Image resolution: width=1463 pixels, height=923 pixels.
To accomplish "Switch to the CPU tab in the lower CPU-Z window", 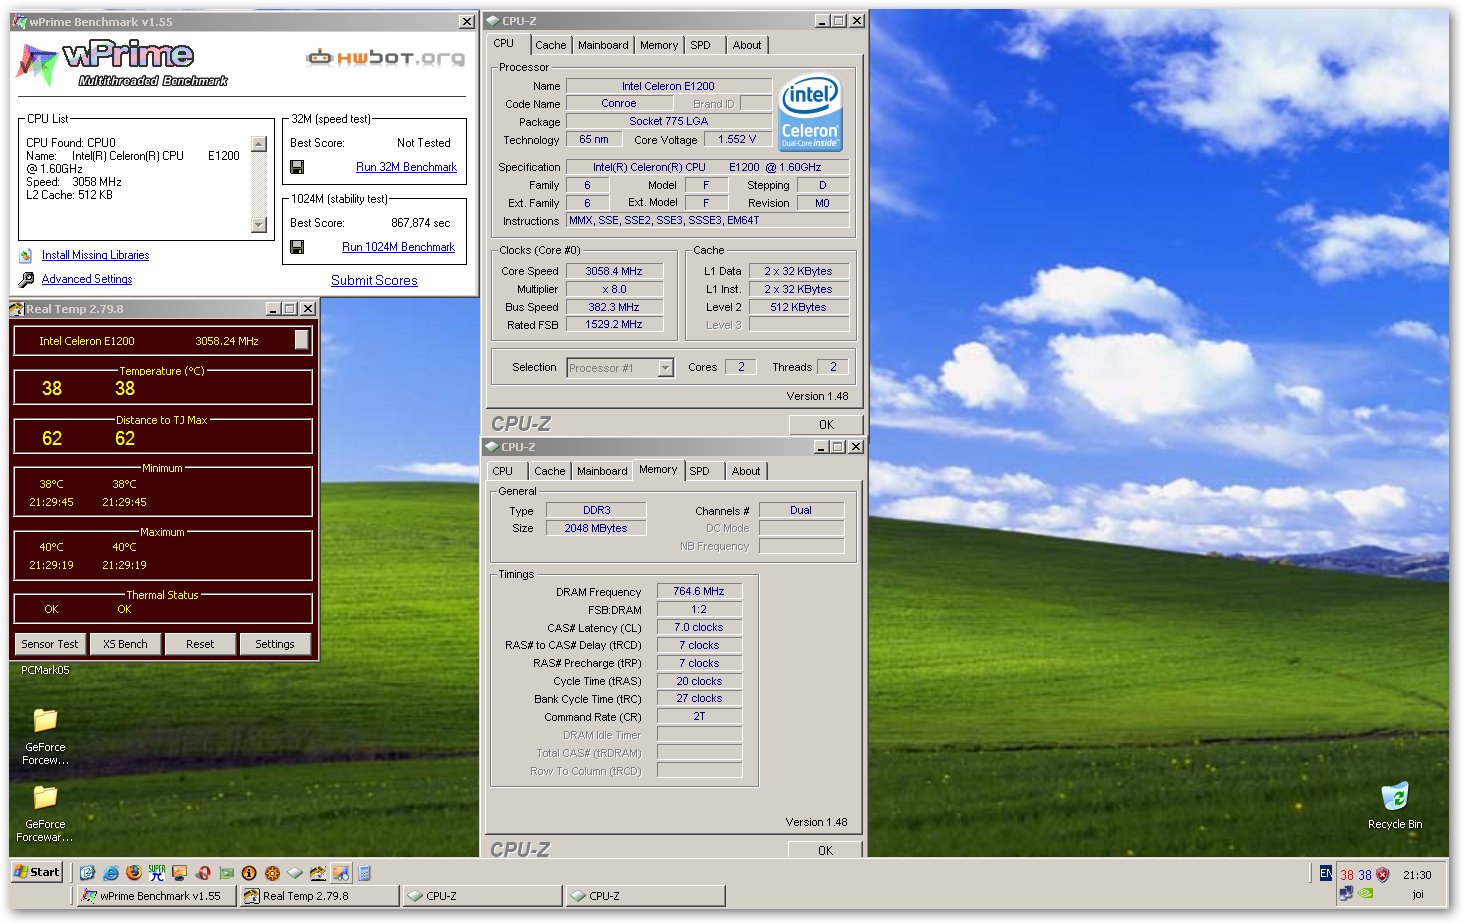I will point(503,471).
